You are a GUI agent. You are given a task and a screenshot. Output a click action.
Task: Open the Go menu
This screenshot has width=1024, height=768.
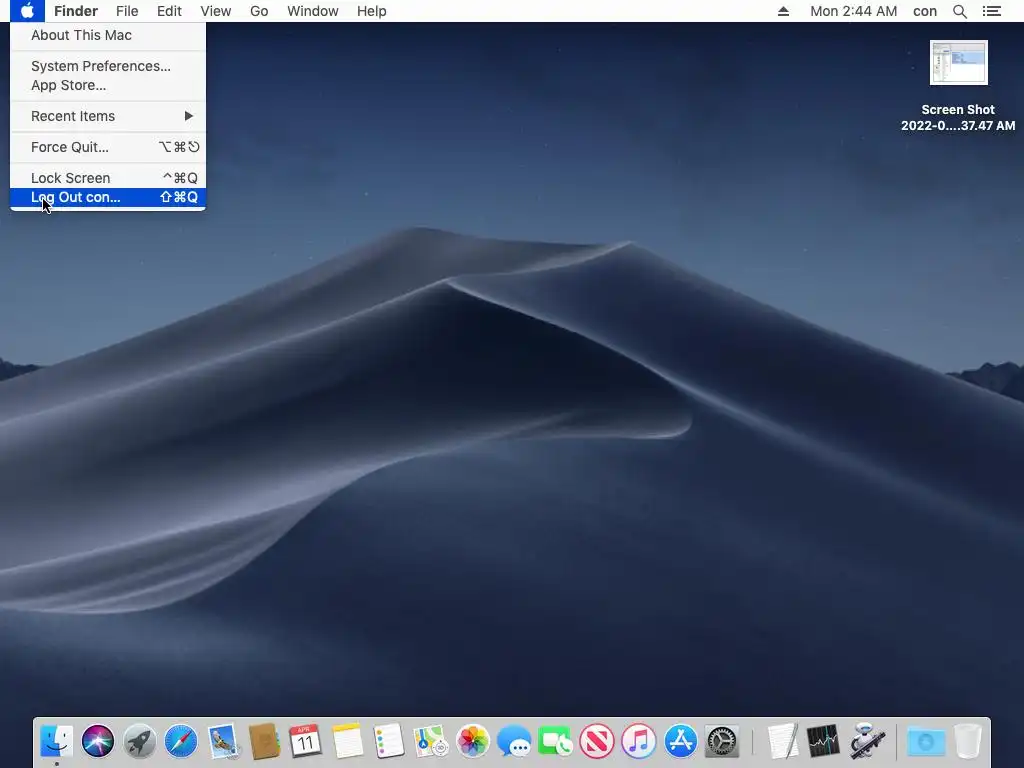[x=259, y=11]
